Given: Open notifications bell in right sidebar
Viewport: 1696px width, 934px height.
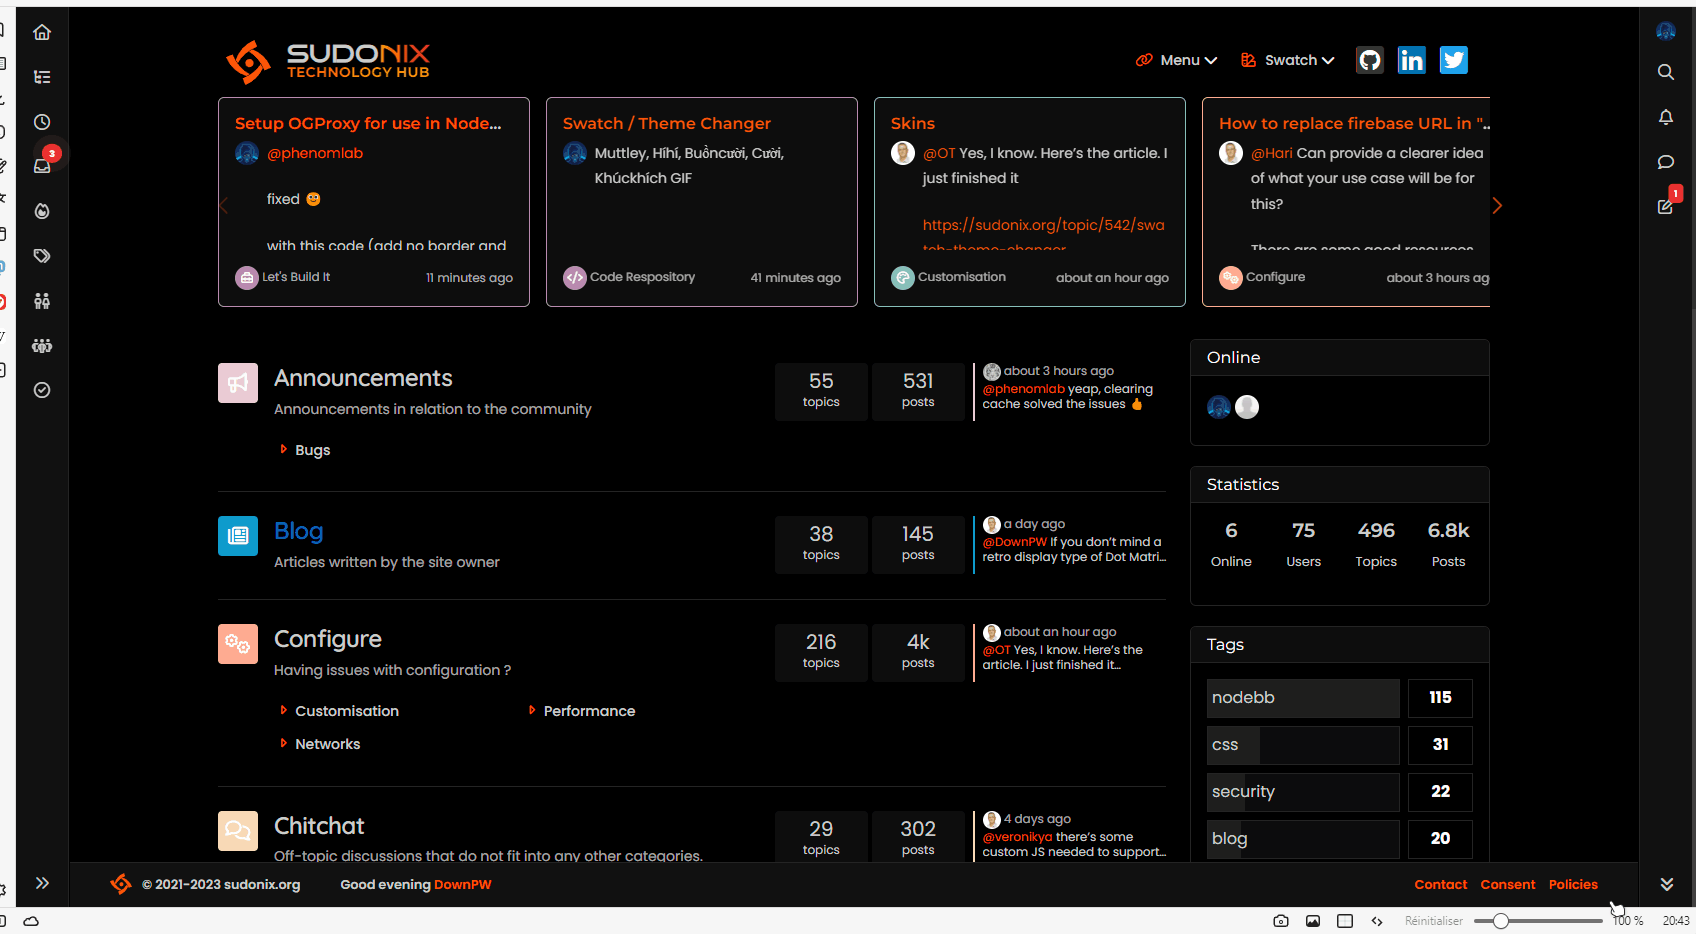Looking at the screenshot, I should (x=1665, y=117).
